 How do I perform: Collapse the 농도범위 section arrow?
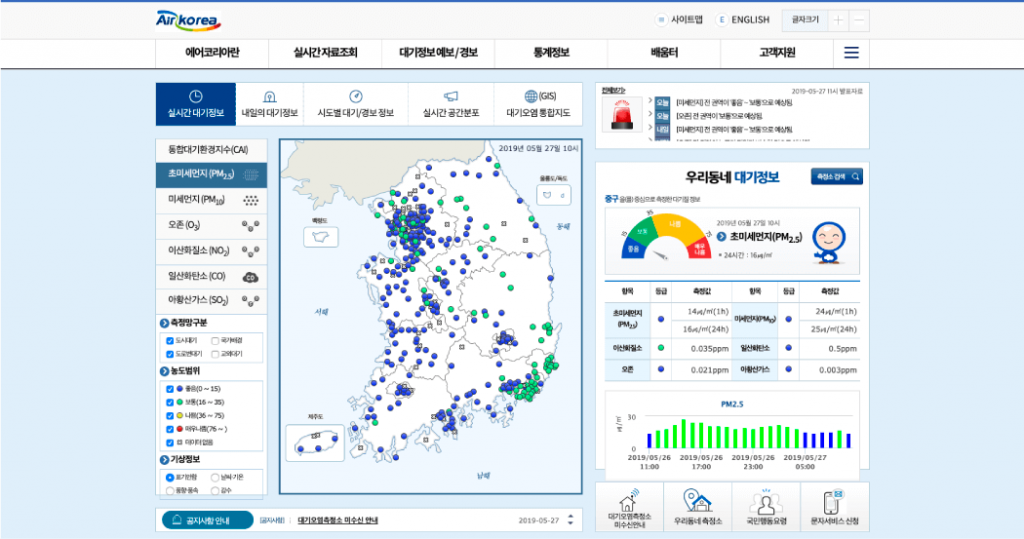165,371
